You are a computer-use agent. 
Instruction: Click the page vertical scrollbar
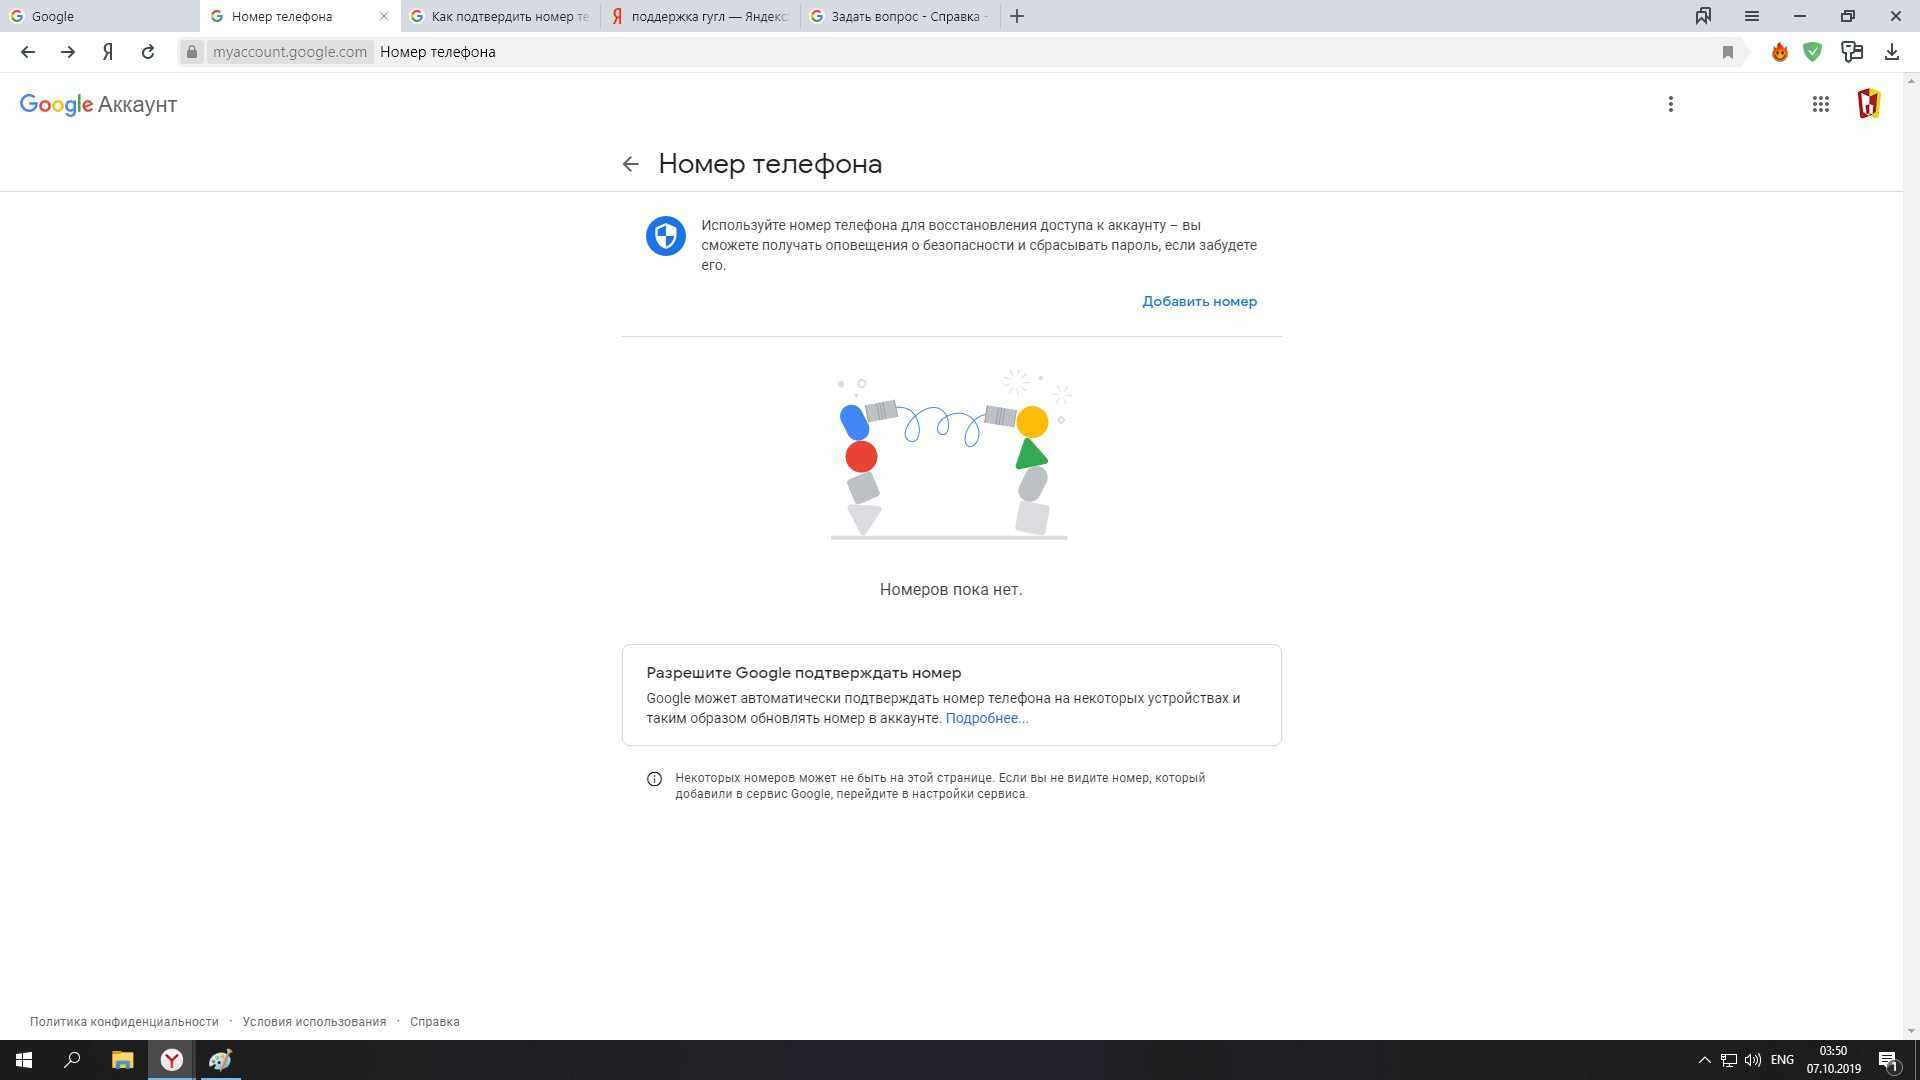click(1911, 555)
